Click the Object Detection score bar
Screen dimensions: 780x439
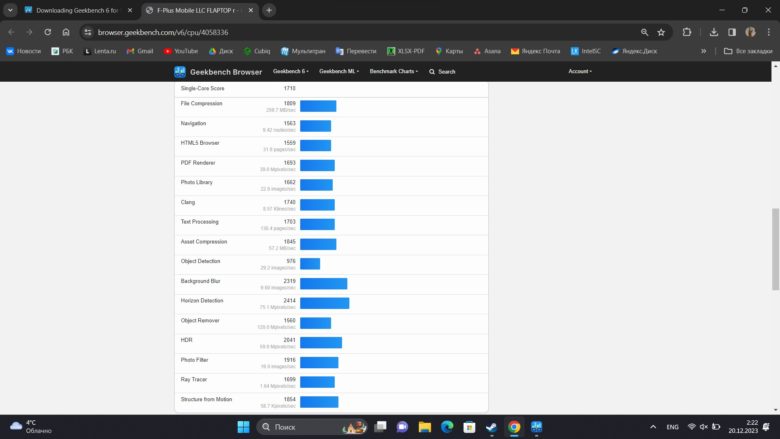pos(310,264)
